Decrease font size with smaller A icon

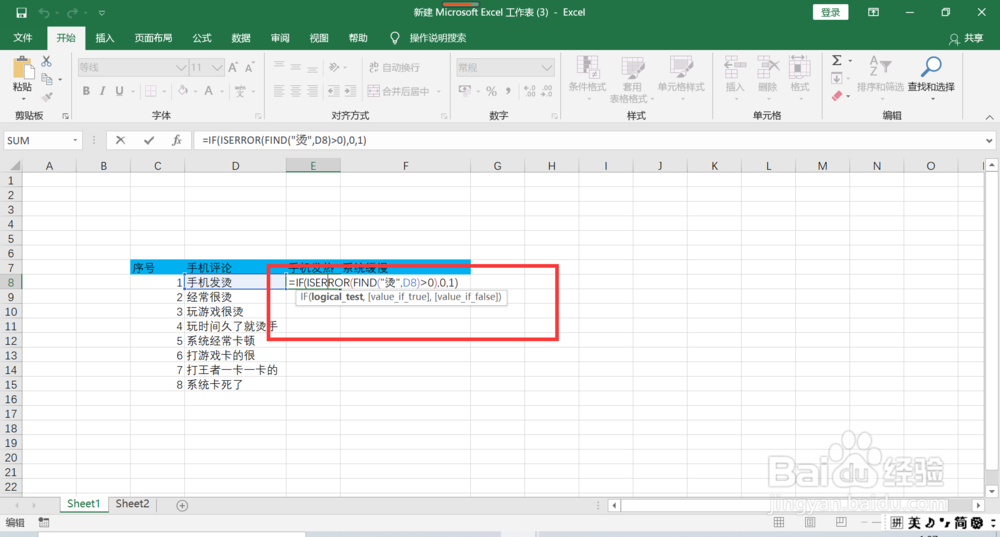tap(249, 68)
